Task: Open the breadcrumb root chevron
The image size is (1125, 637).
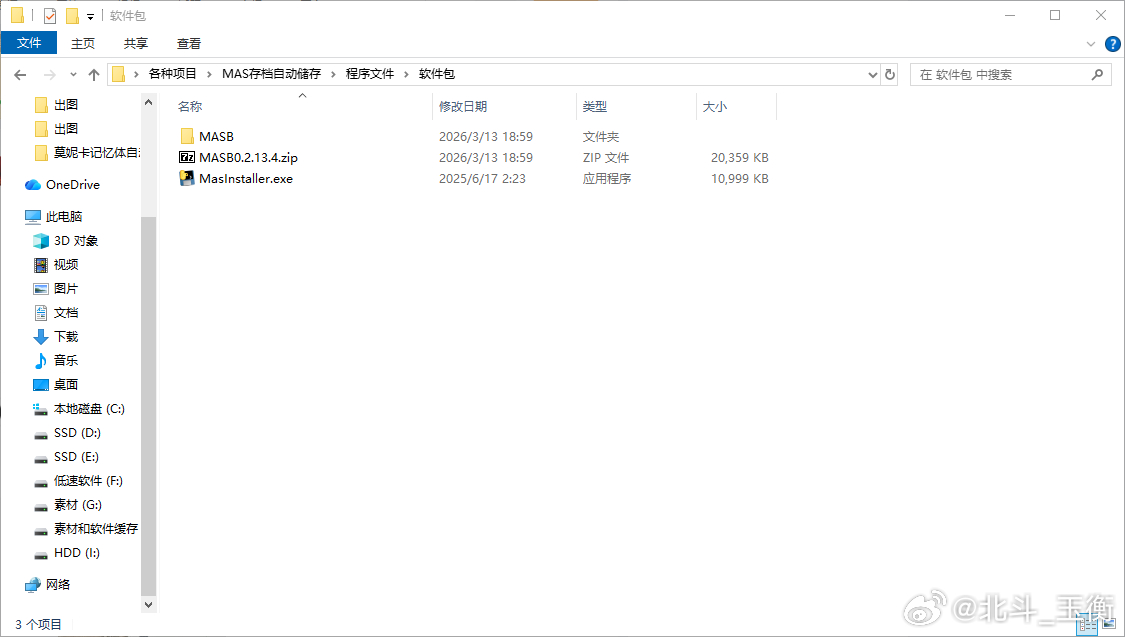Action: coord(136,74)
